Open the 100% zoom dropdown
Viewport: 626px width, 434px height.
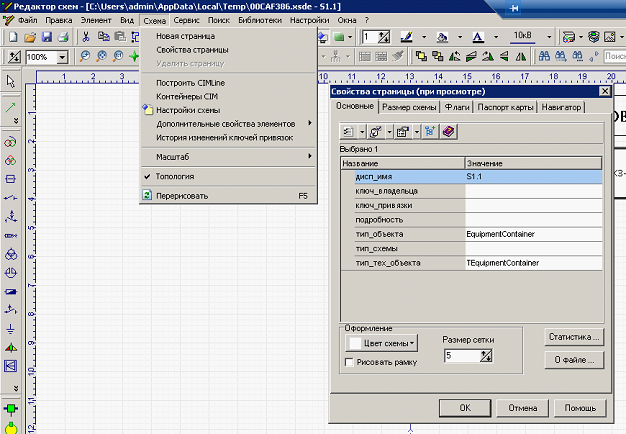pos(62,57)
